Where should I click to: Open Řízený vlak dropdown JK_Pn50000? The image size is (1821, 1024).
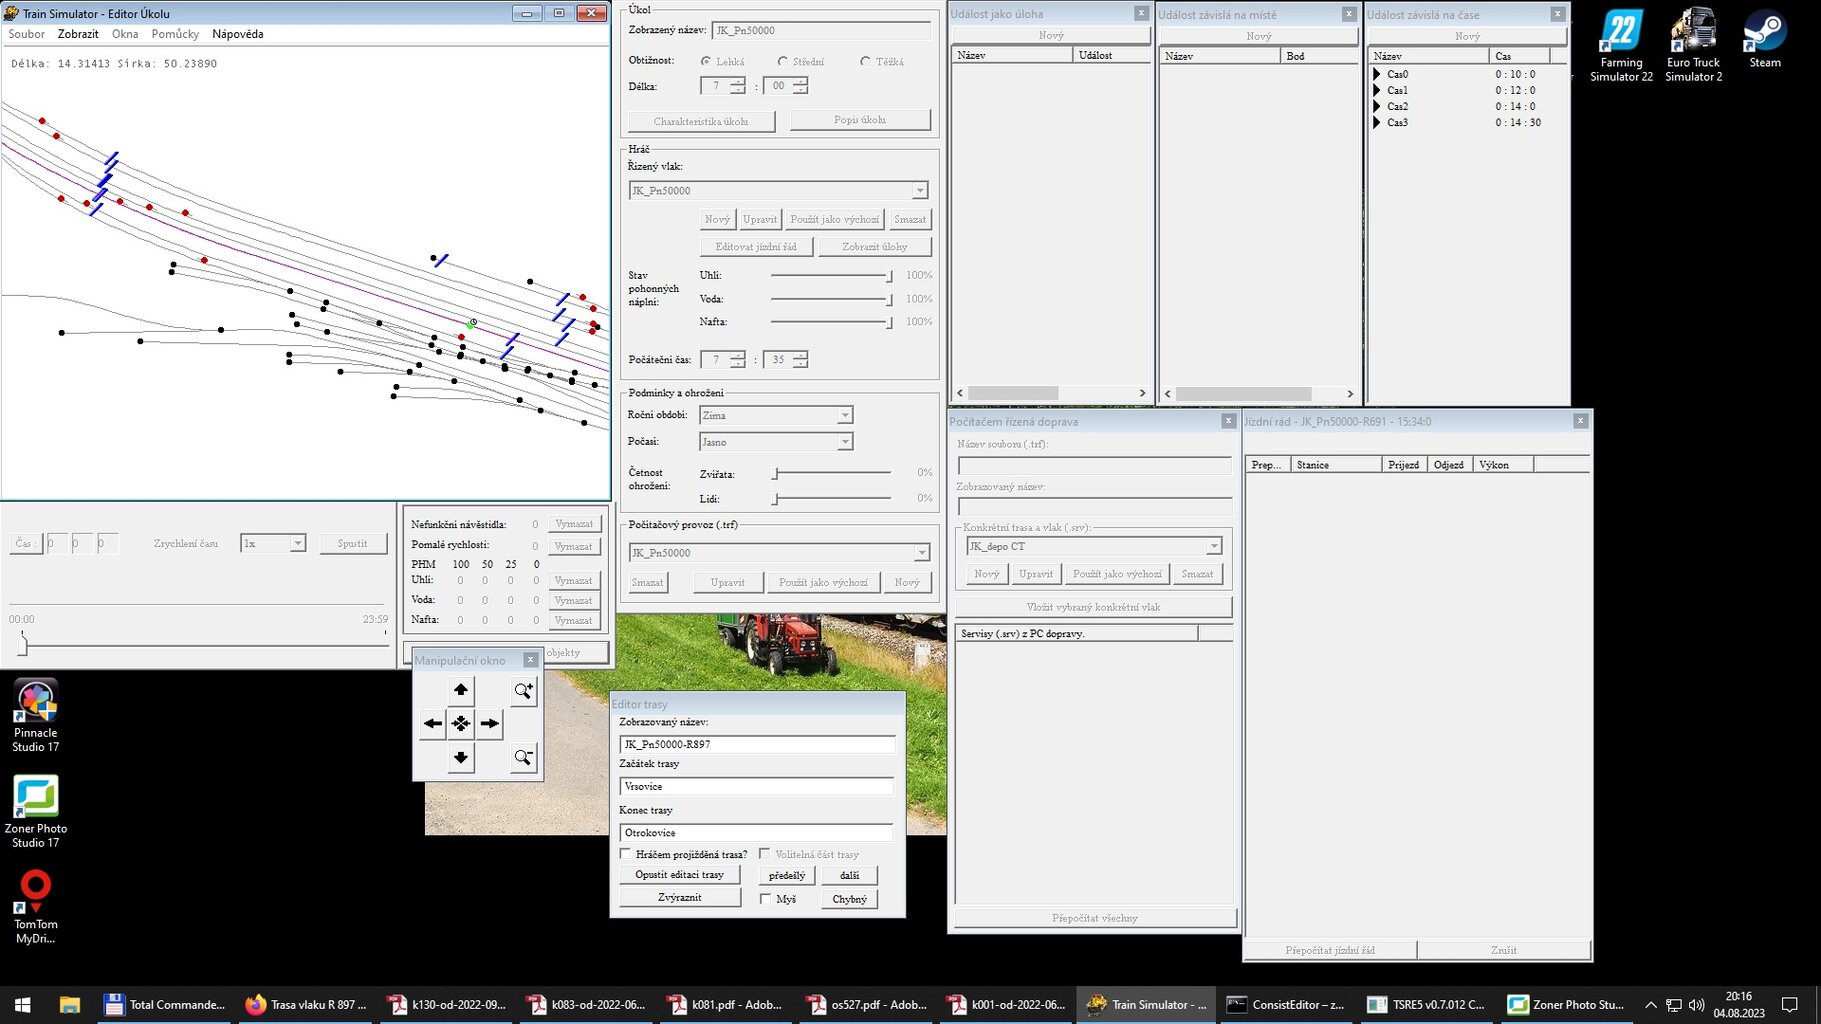[x=919, y=190]
